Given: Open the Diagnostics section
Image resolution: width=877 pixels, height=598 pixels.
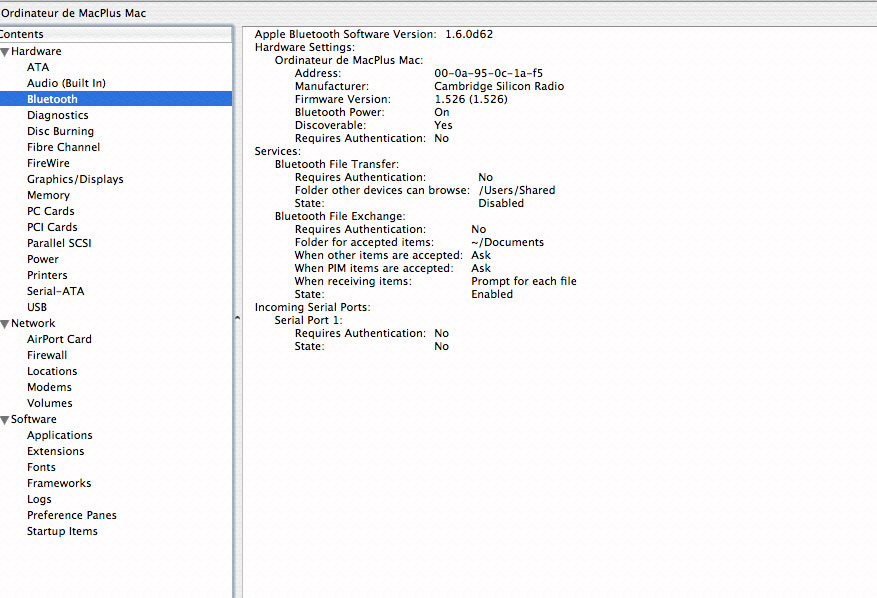Looking at the screenshot, I should [58, 115].
